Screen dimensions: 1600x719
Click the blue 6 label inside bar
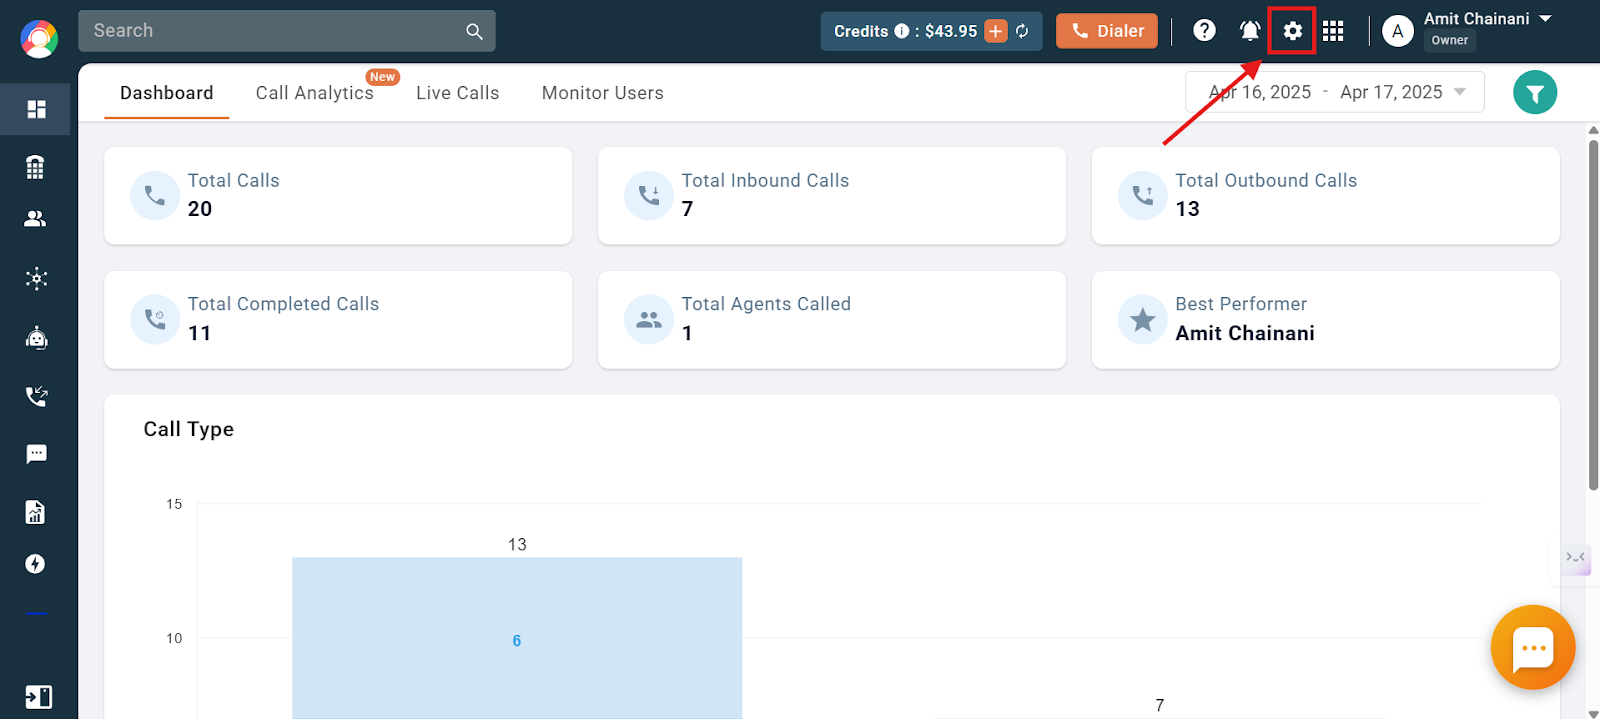tap(517, 641)
